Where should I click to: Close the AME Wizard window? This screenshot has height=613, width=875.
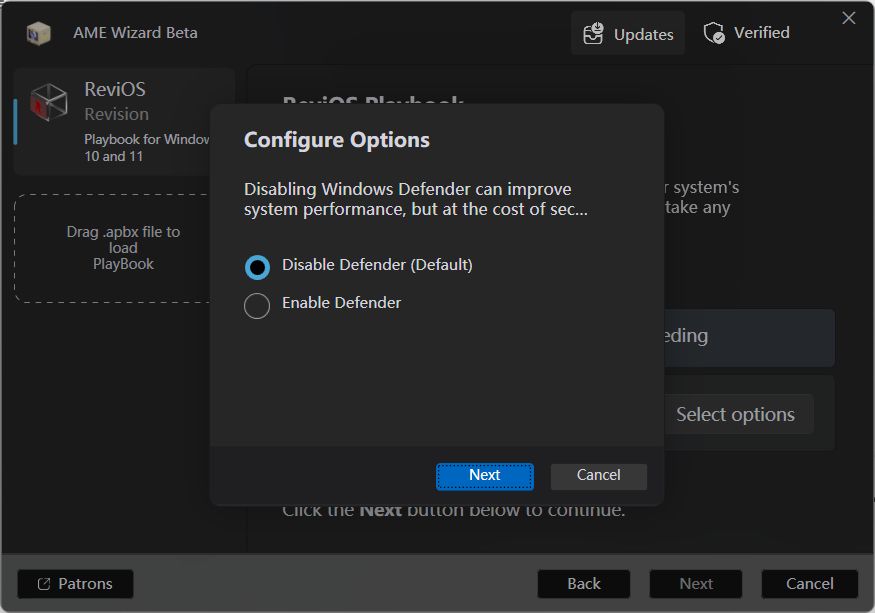tap(849, 18)
